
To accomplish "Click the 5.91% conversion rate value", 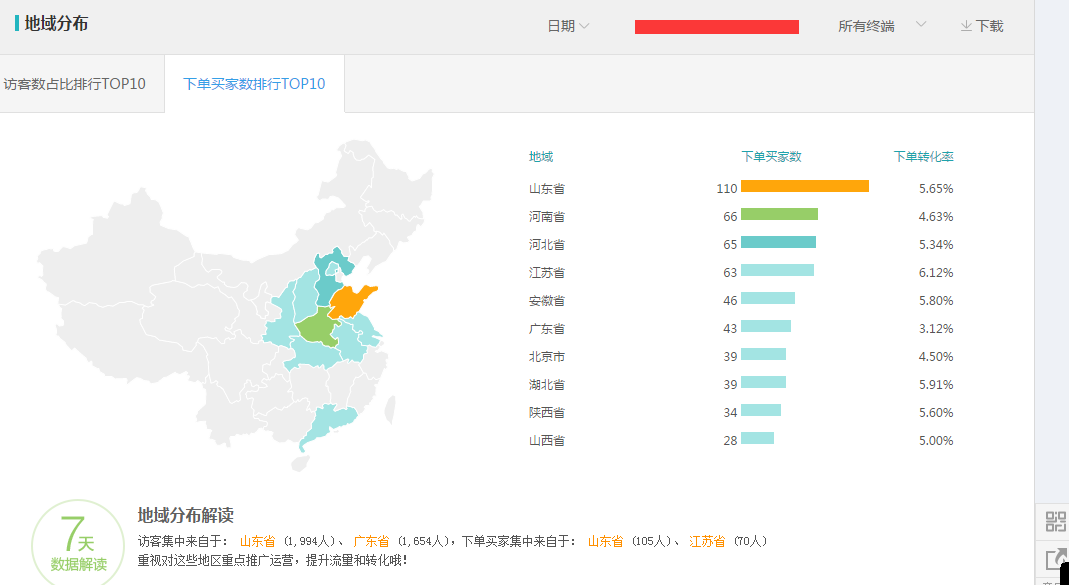I will 936,385.
